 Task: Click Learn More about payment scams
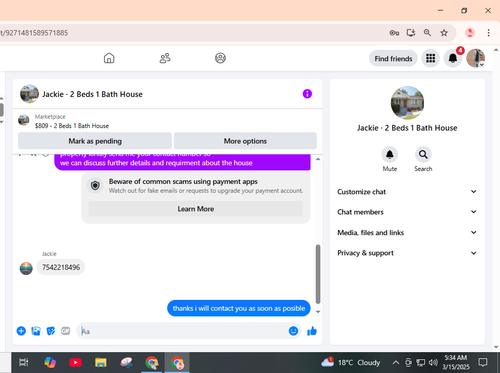point(196,209)
